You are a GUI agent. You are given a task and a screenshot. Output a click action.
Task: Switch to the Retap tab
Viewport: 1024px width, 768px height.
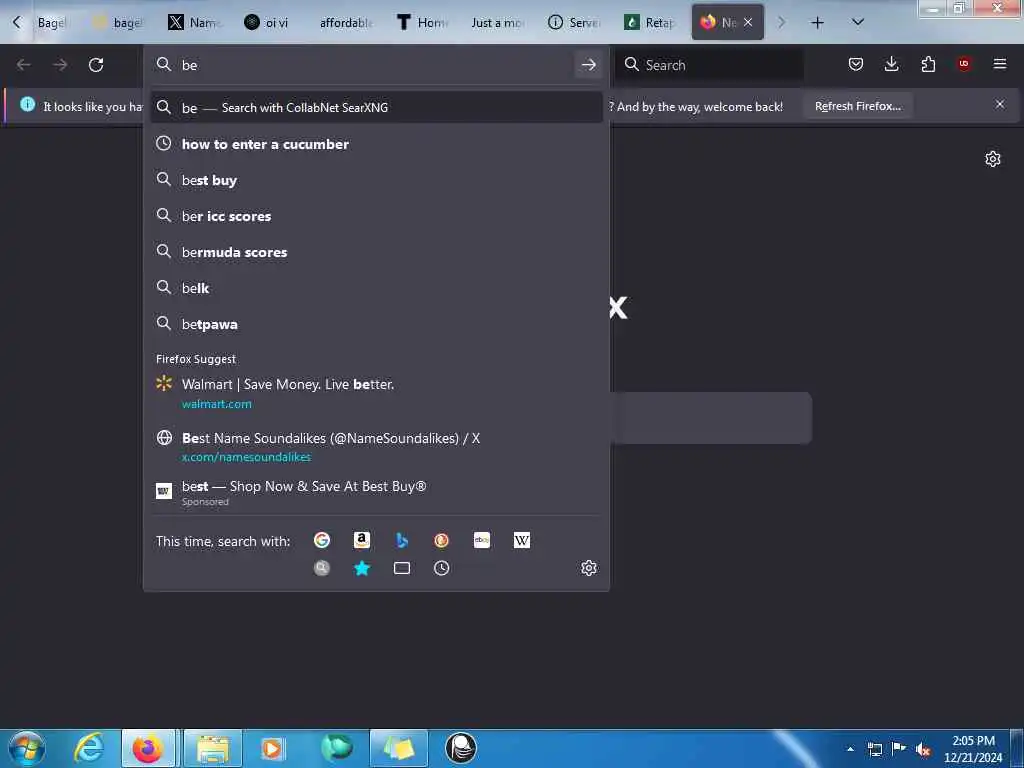click(x=650, y=23)
